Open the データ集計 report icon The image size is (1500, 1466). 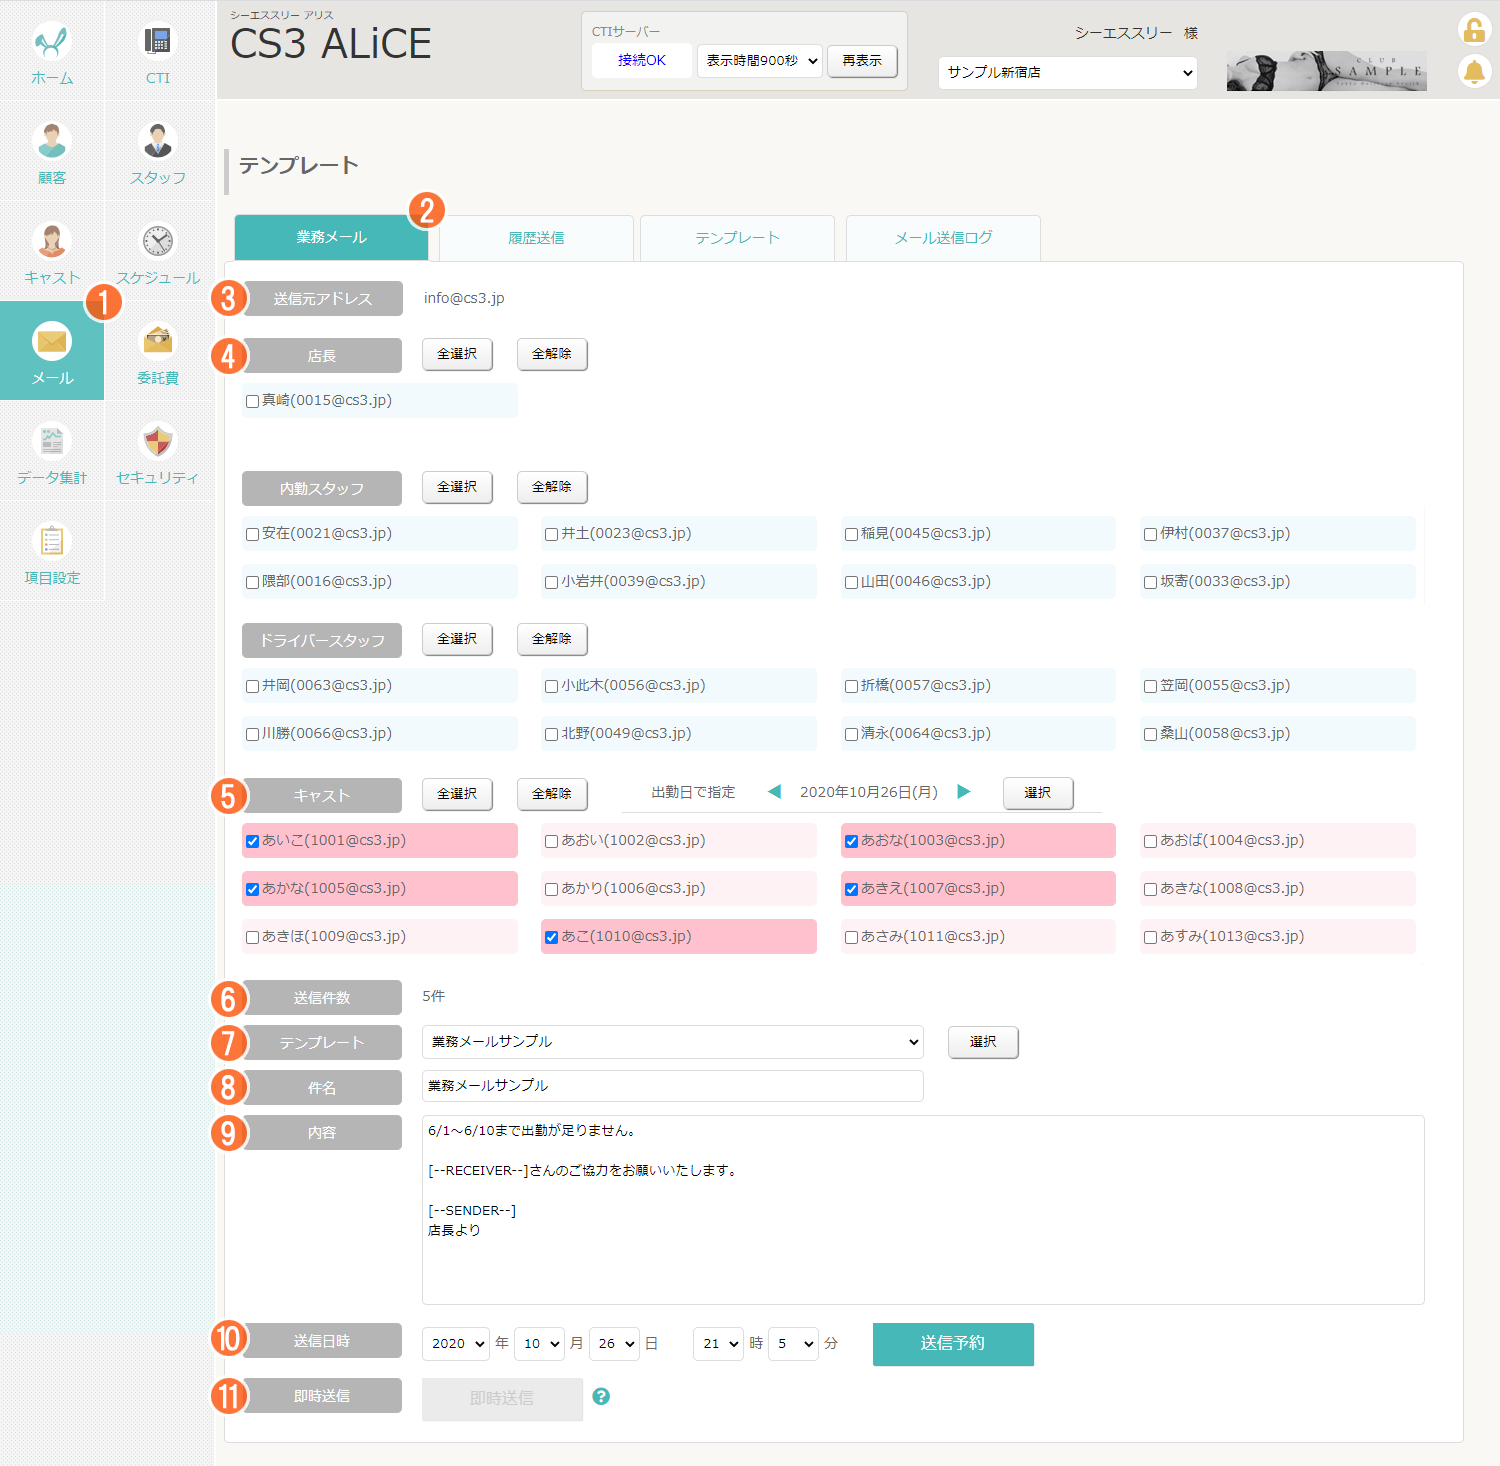(52, 441)
